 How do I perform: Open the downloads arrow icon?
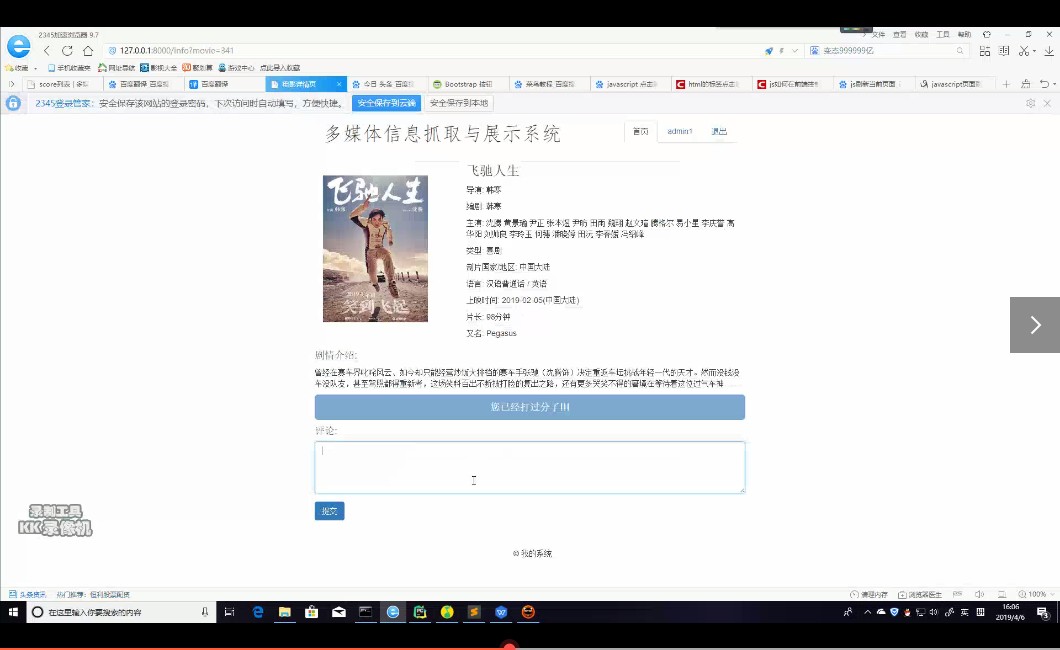click(1049, 51)
